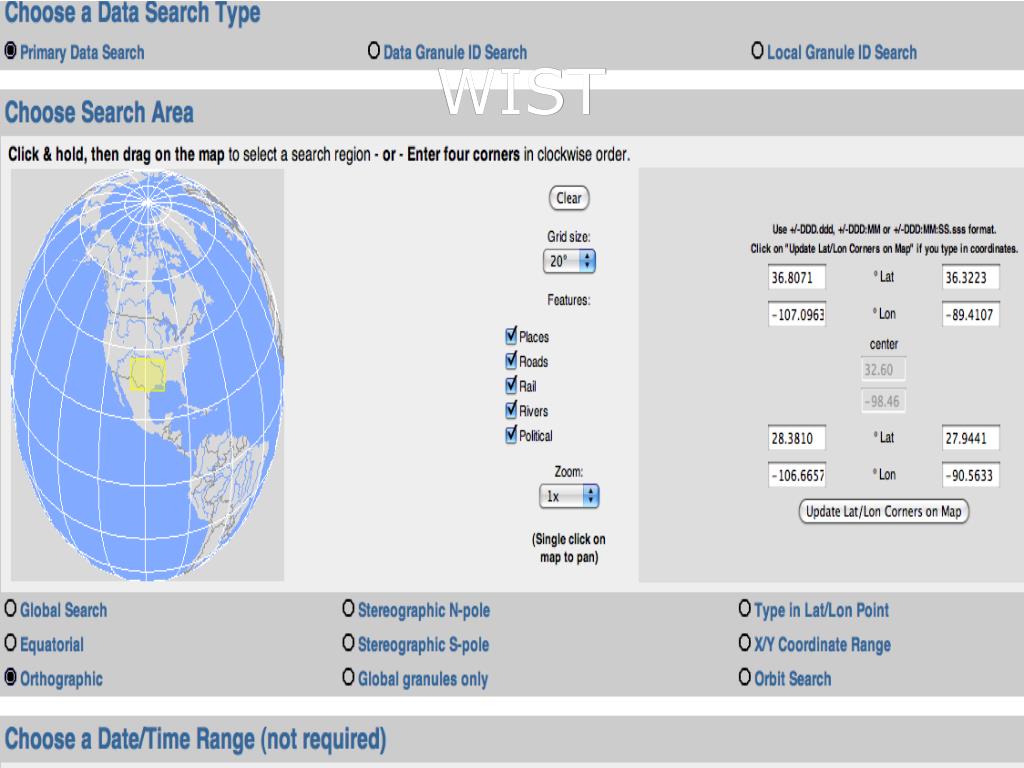Uncheck the Places feature checkbox

(511, 336)
